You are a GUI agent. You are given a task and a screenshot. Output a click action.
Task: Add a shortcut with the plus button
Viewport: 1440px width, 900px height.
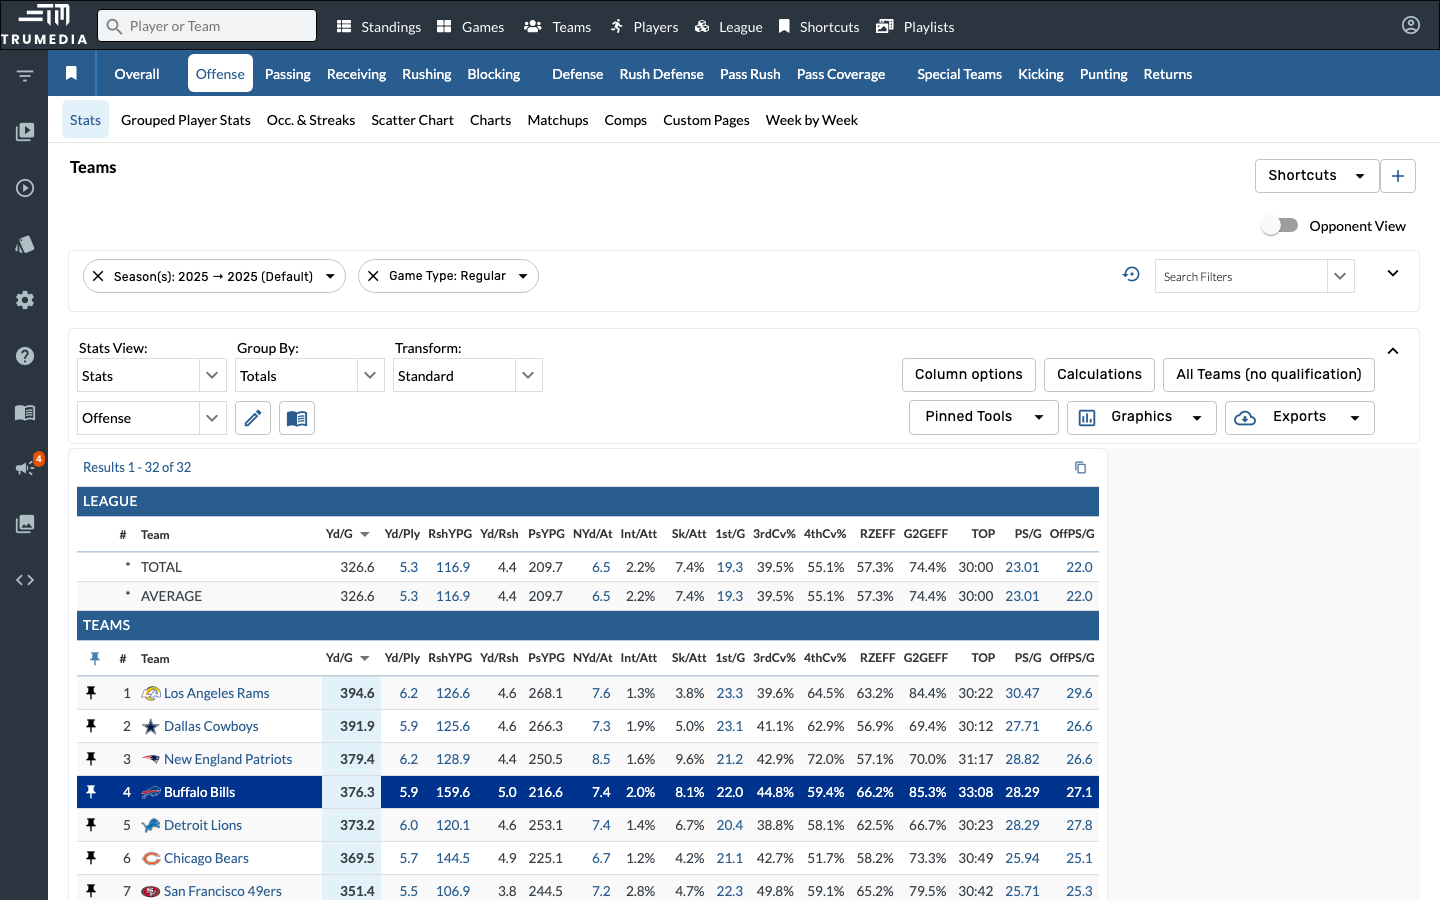(x=1398, y=176)
